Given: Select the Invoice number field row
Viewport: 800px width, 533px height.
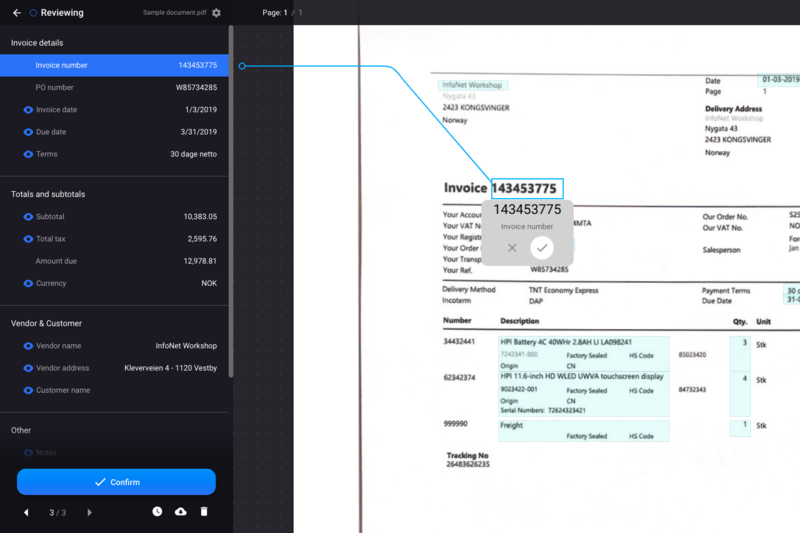Looking at the screenshot, I should (x=114, y=65).
